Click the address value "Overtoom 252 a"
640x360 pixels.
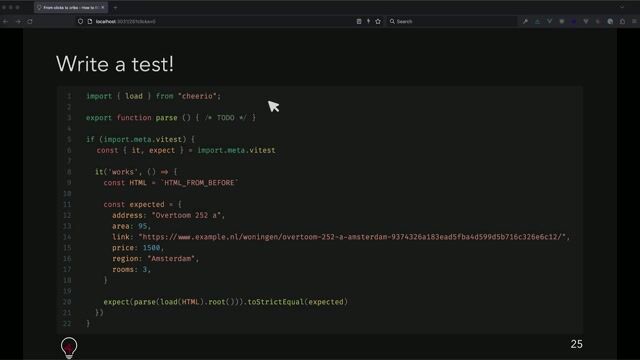pos(186,215)
